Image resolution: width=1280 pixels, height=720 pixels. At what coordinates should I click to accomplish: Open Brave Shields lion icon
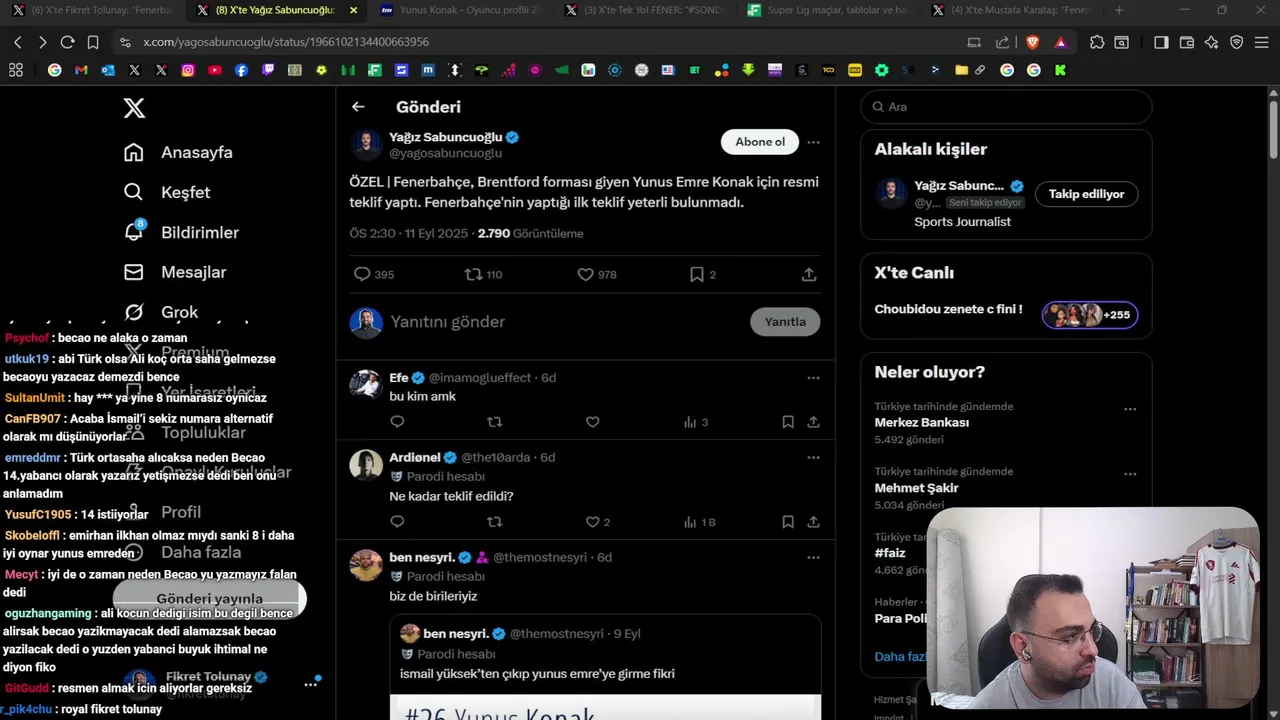pyautogui.click(x=1033, y=42)
